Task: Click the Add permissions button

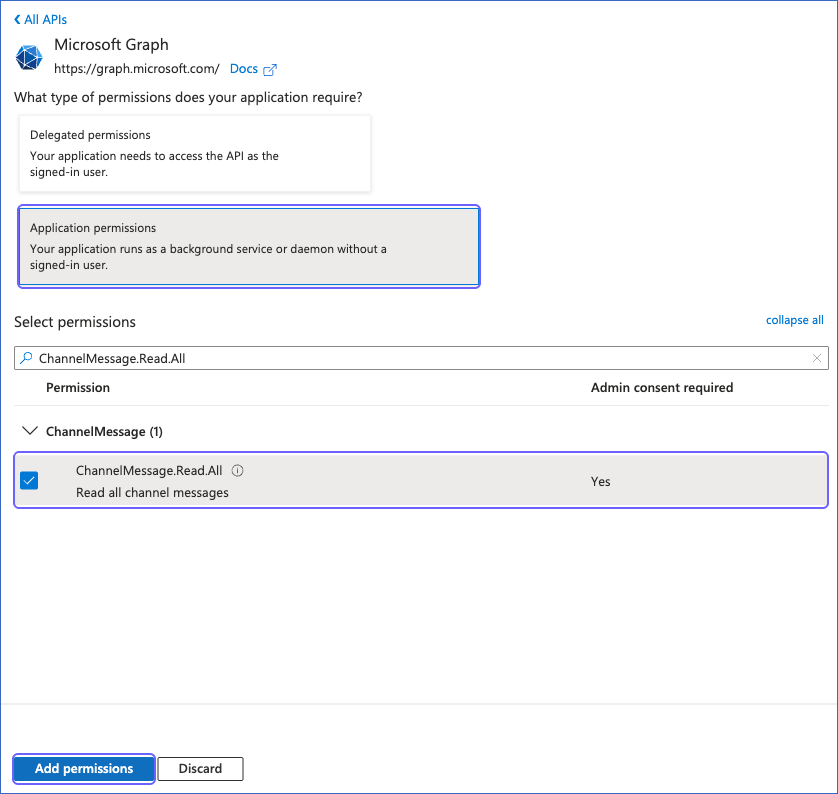Action: coord(84,769)
